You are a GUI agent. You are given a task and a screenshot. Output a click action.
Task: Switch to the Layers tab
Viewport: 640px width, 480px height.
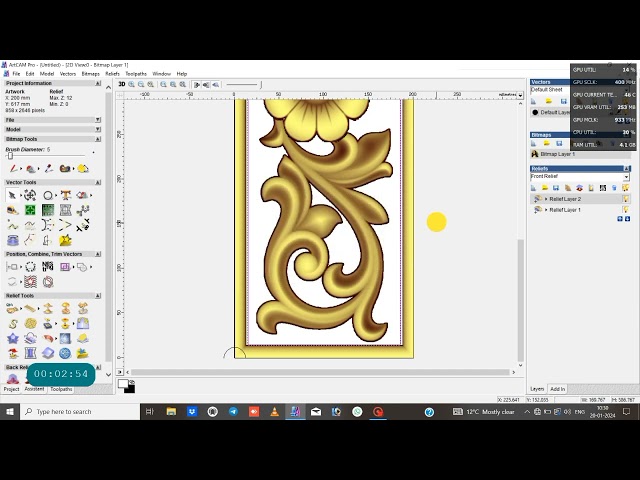537,389
